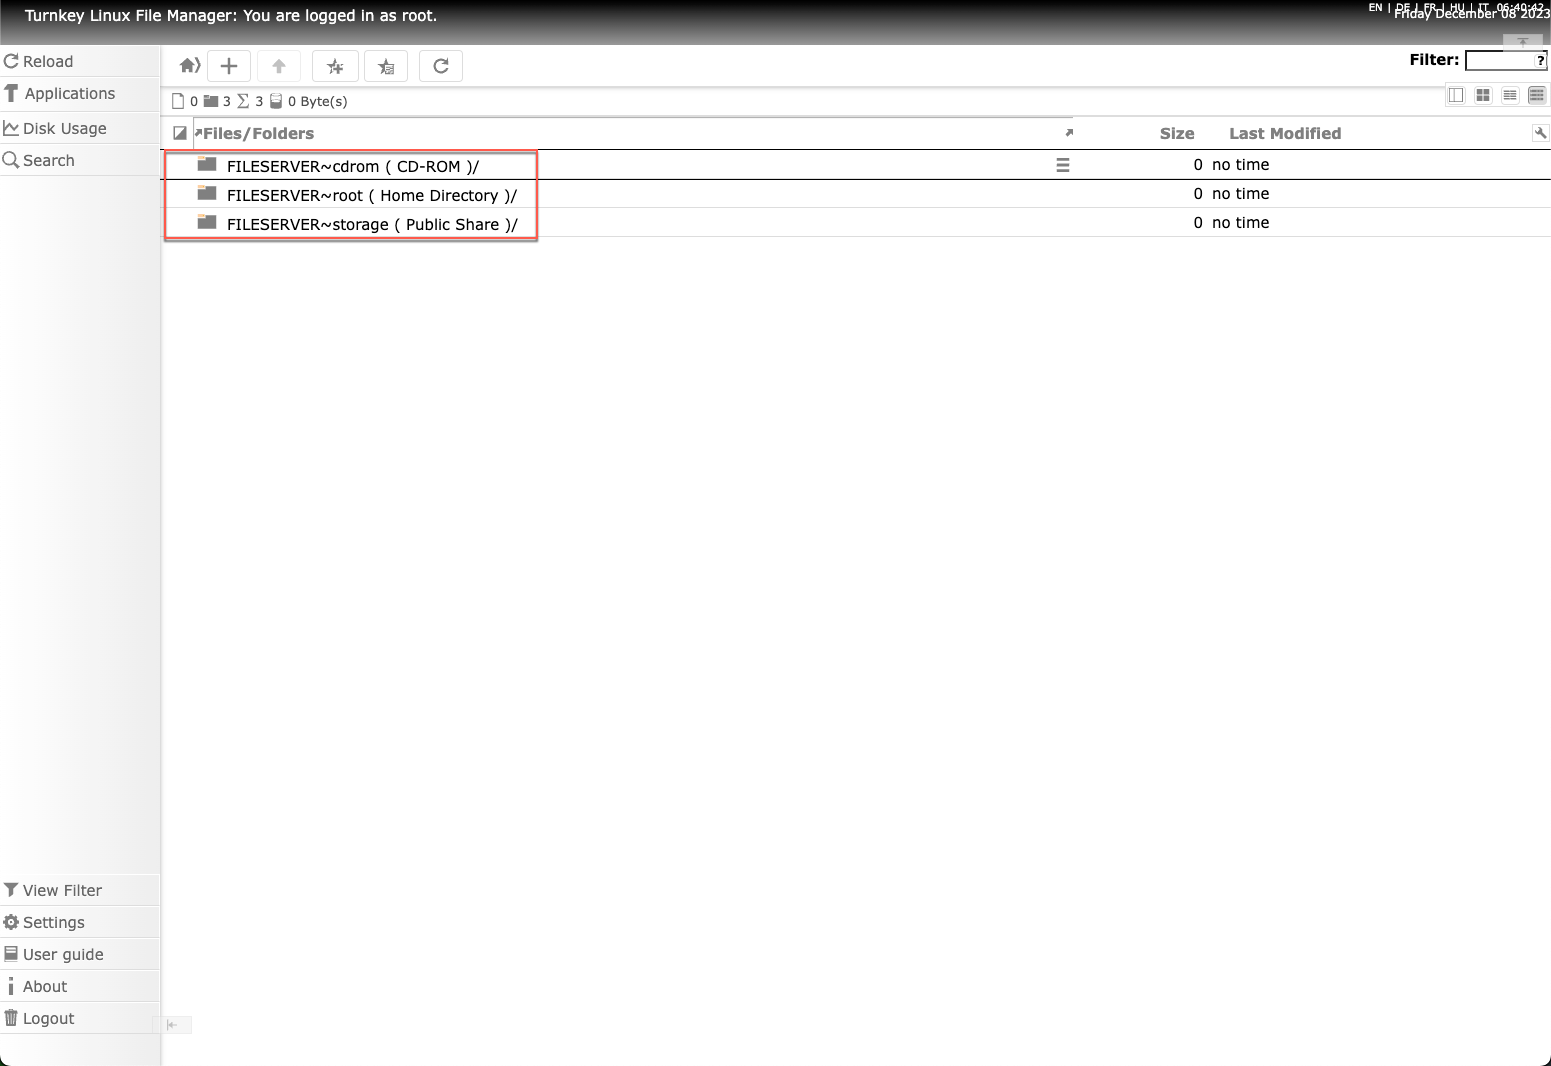Screen dimensions: 1551x1066
Task: Switch interface language to DE
Action: 1405,7
